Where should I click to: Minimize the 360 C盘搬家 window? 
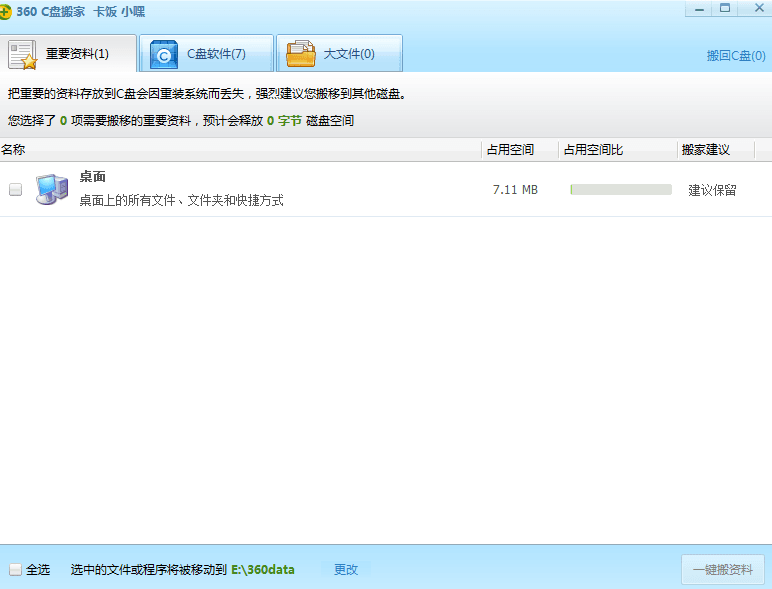(699, 9)
